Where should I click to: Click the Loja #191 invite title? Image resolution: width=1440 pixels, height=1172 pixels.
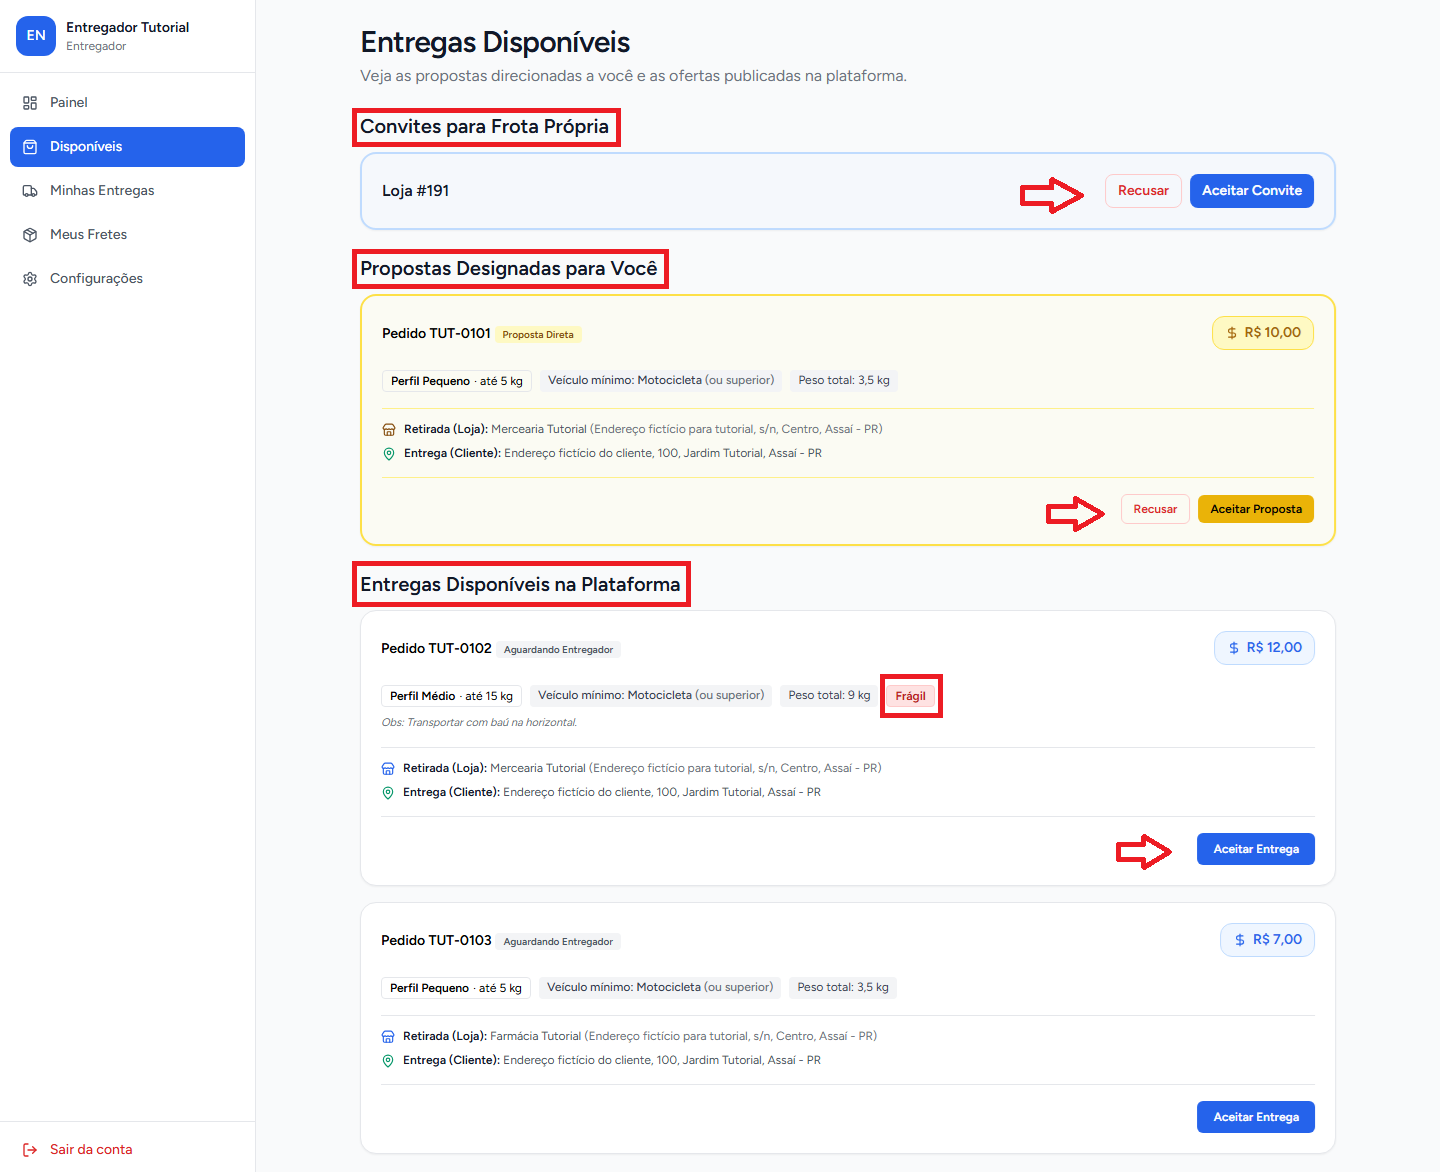(x=415, y=191)
